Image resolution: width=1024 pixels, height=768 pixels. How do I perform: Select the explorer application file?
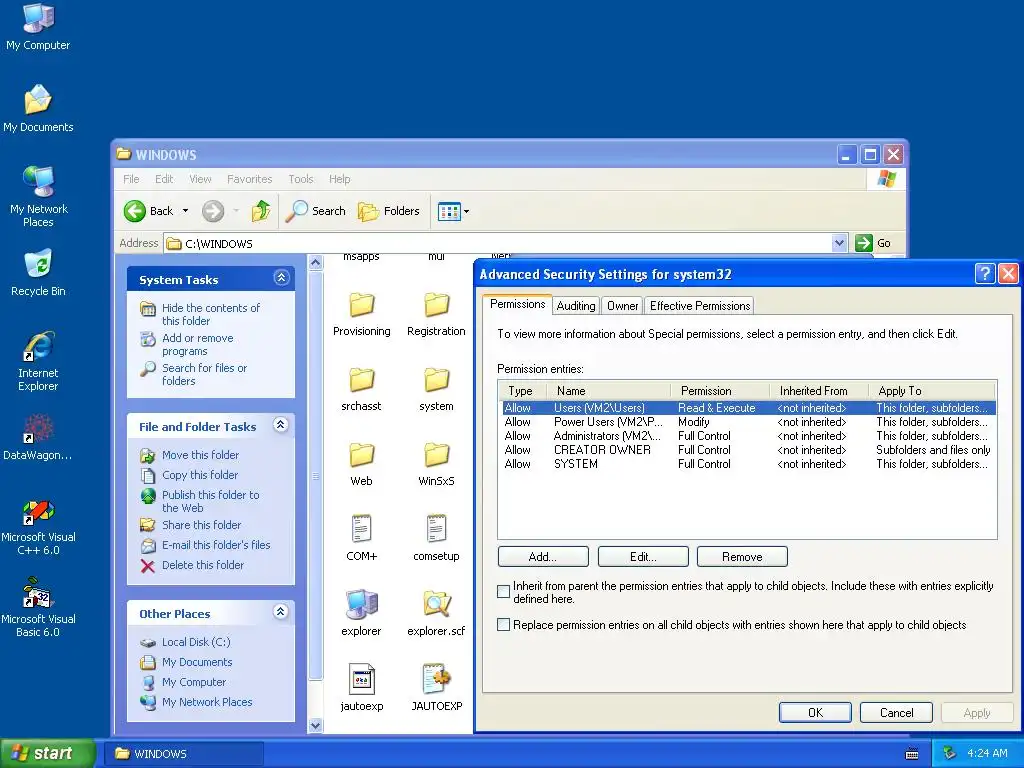pos(361,614)
